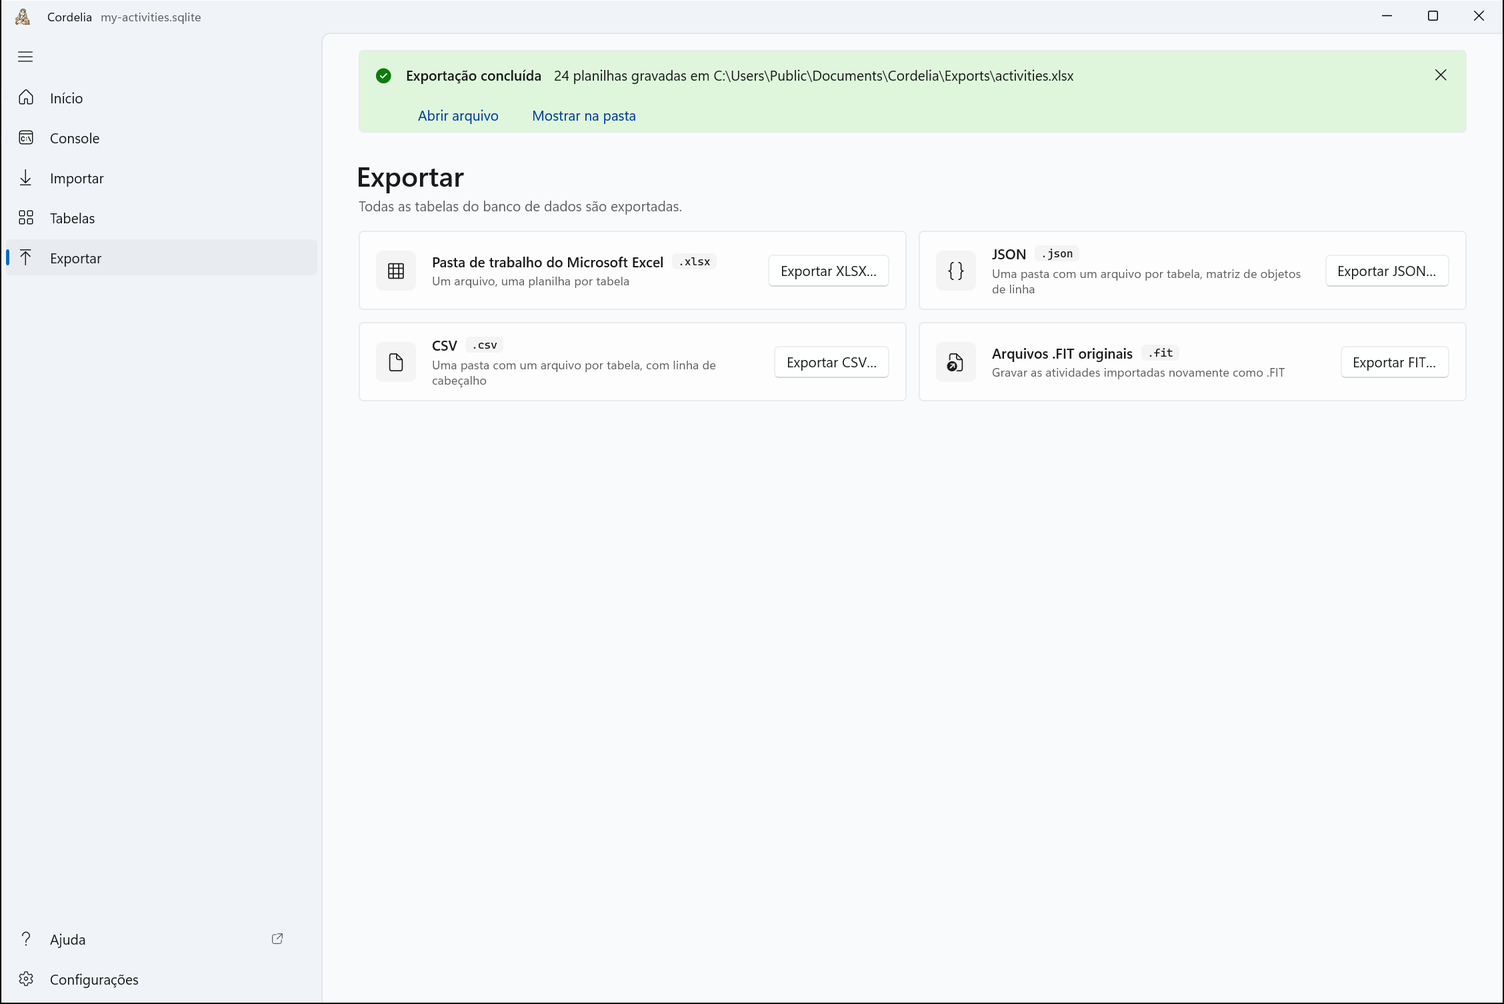Click the Início home icon

[x=26, y=97]
